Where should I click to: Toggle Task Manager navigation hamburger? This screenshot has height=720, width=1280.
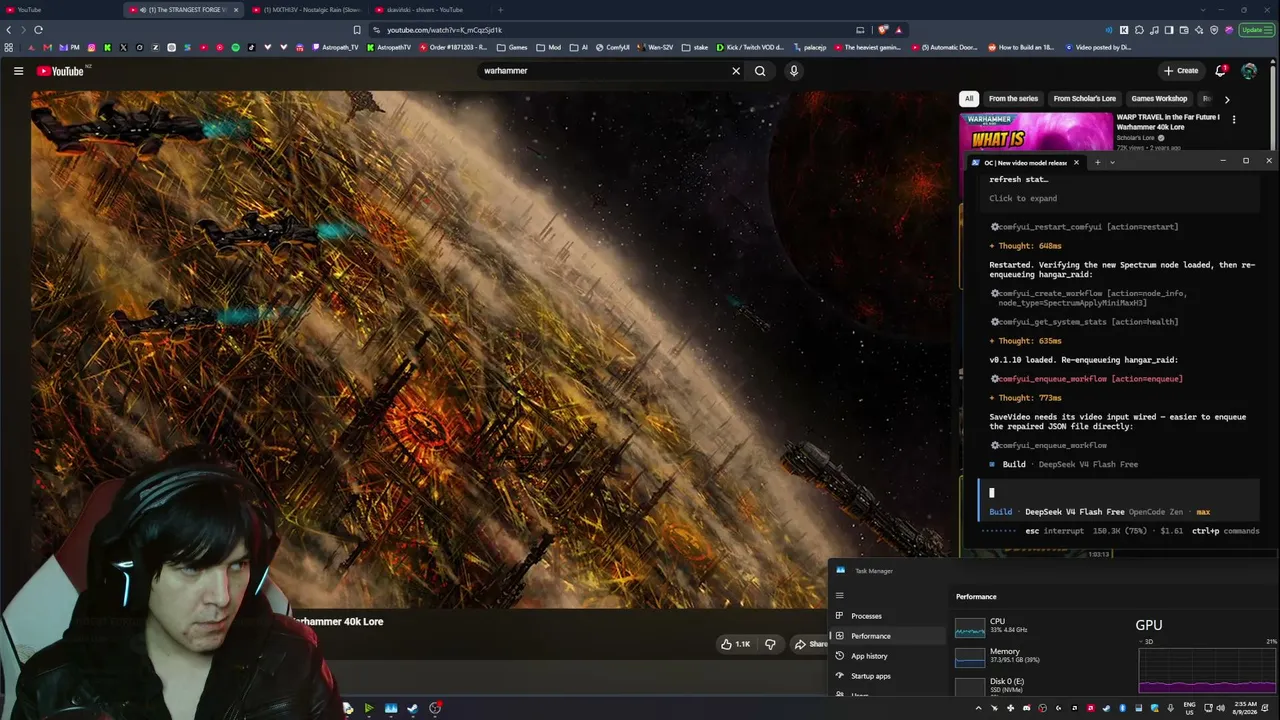840,596
